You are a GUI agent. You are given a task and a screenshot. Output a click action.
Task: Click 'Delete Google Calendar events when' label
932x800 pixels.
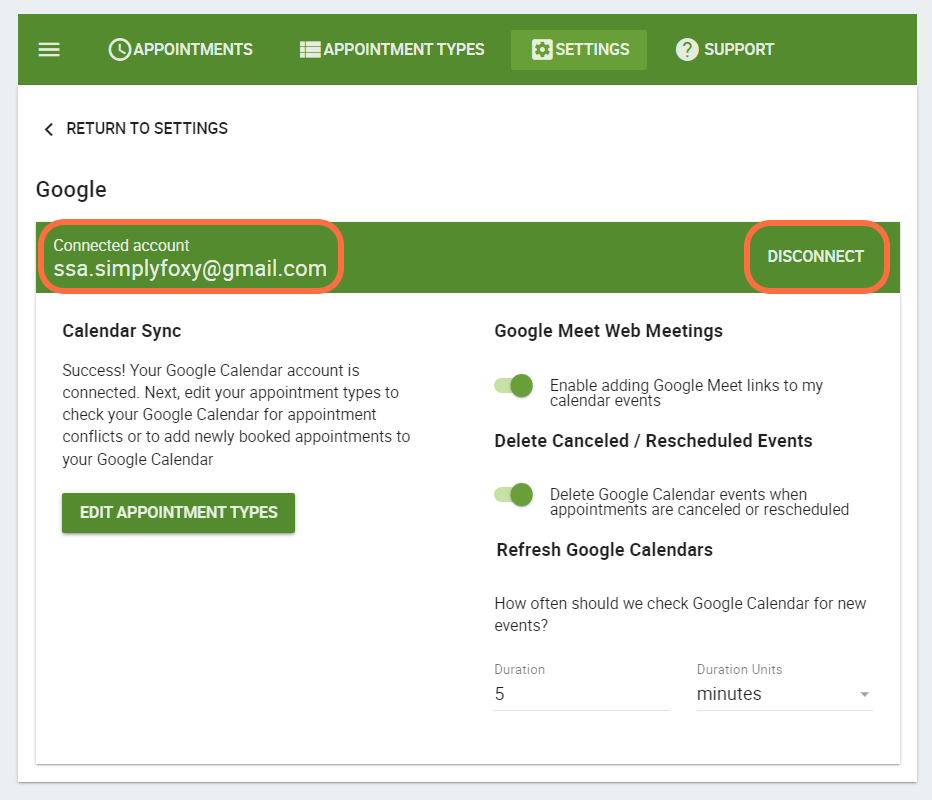(x=699, y=502)
